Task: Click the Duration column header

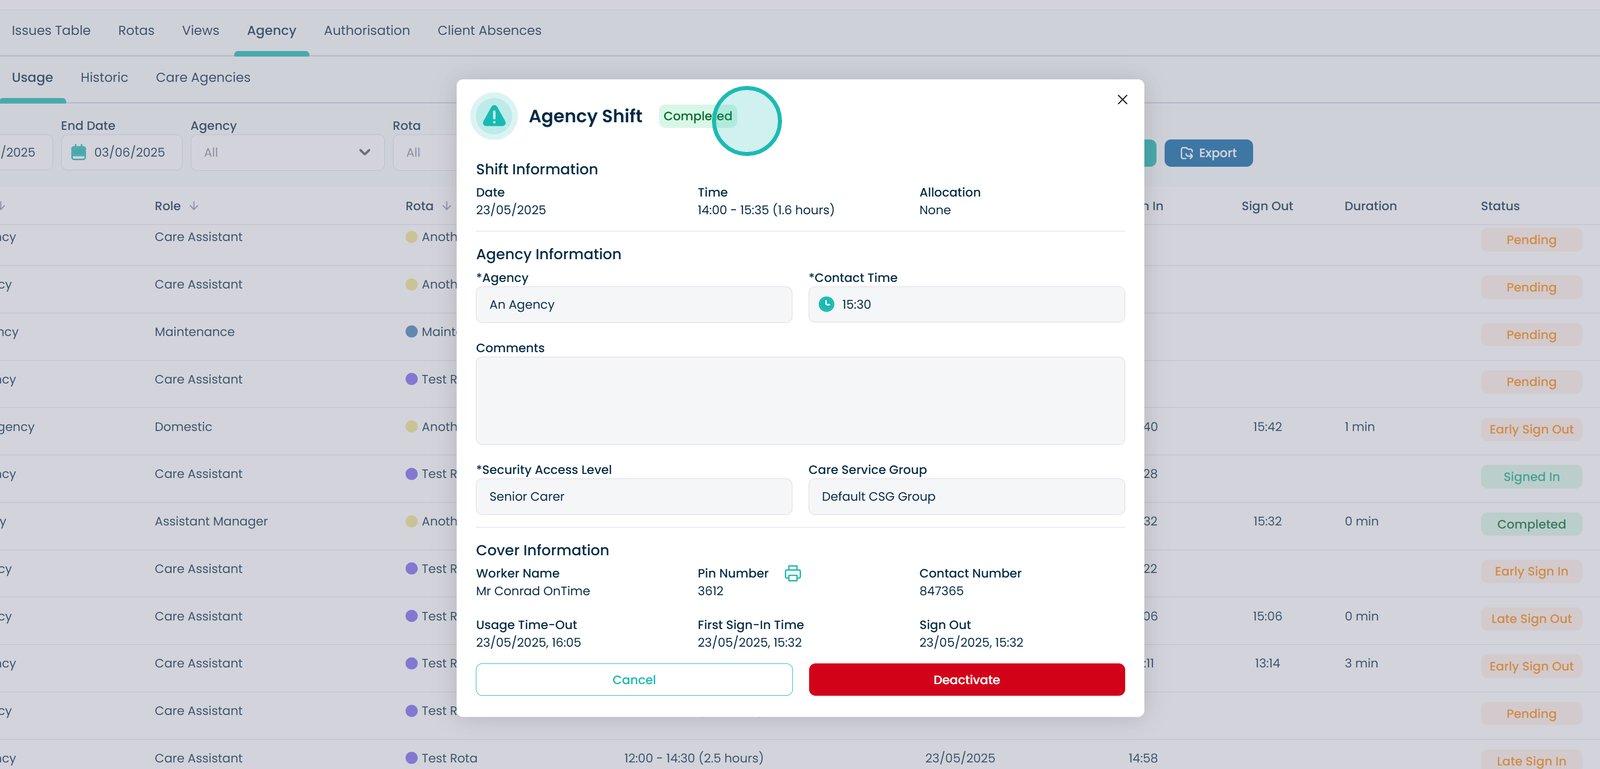Action: 1370,206
